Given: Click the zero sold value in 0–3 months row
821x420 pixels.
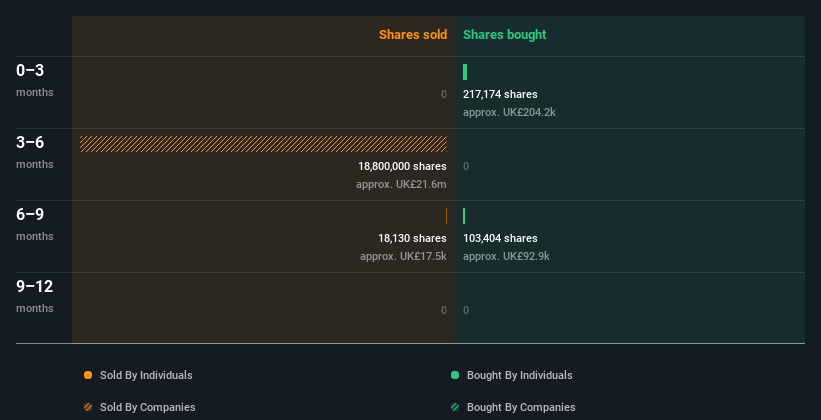Looking at the screenshot, I should pyautogui.click(x=444, y=94).
